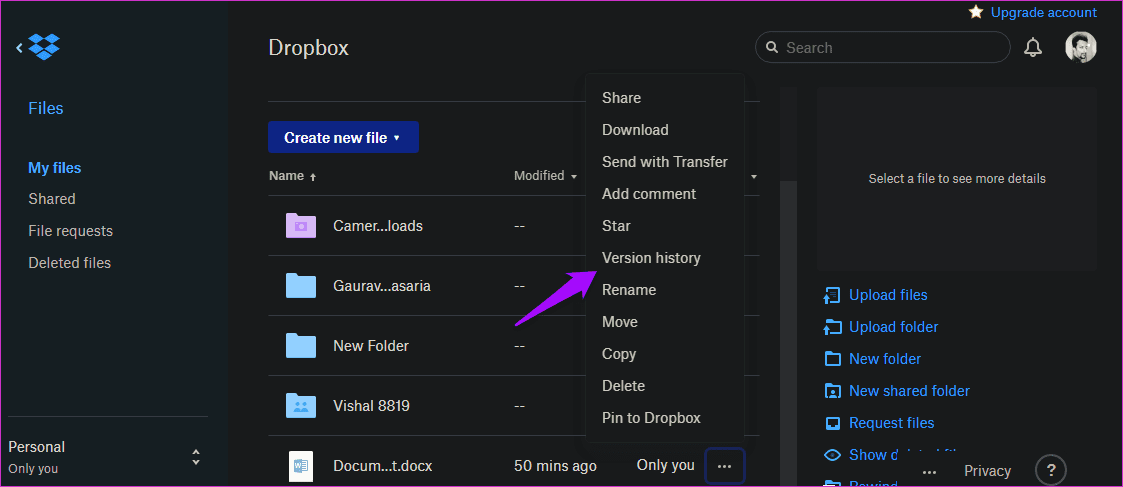This screenshot has width=1123, height=487.
Task: Click the Camera Uploads folder icon
Action: [301, 226]
